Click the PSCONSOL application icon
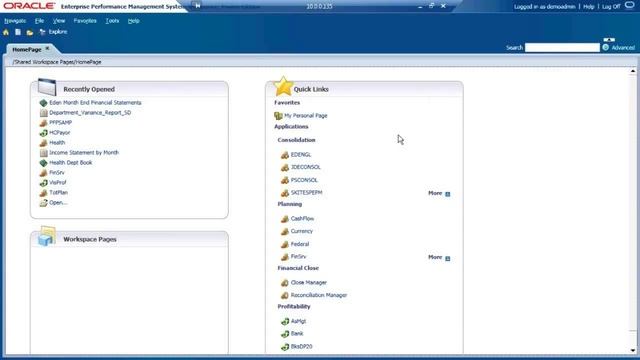 point(285,180)
